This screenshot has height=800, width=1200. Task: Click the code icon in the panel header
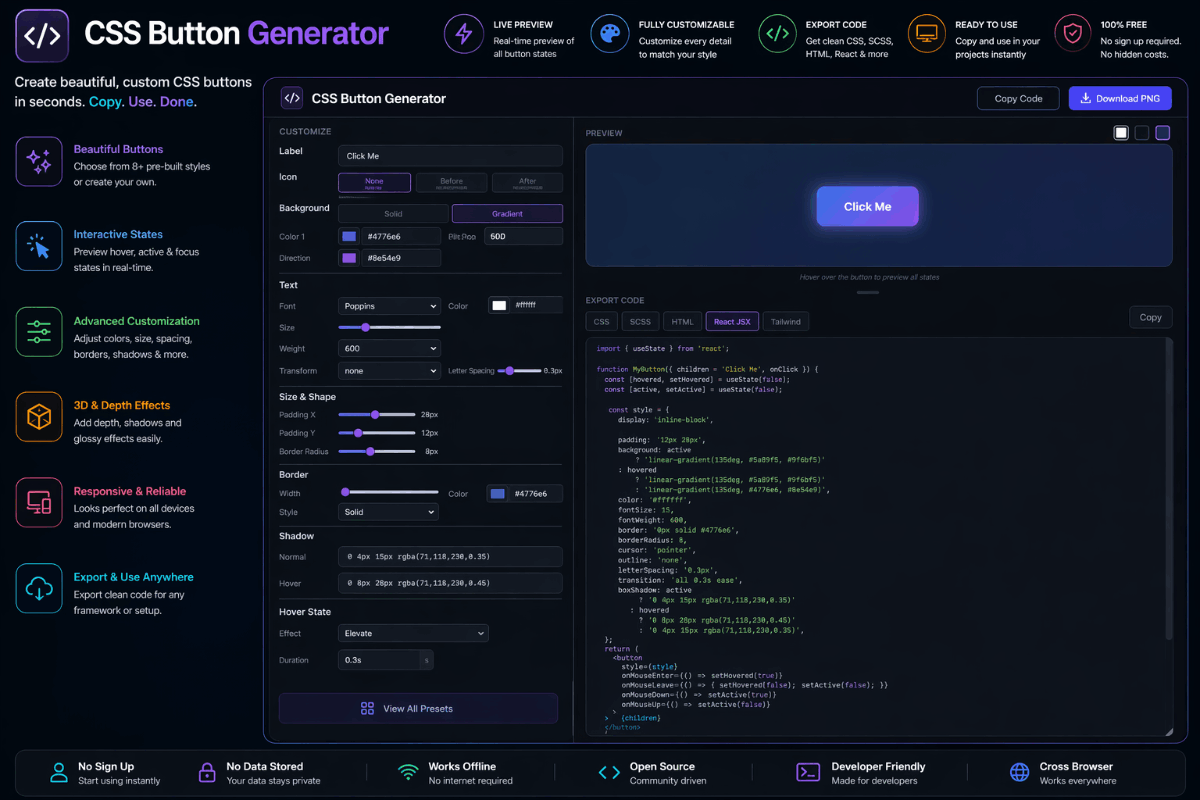291,98
